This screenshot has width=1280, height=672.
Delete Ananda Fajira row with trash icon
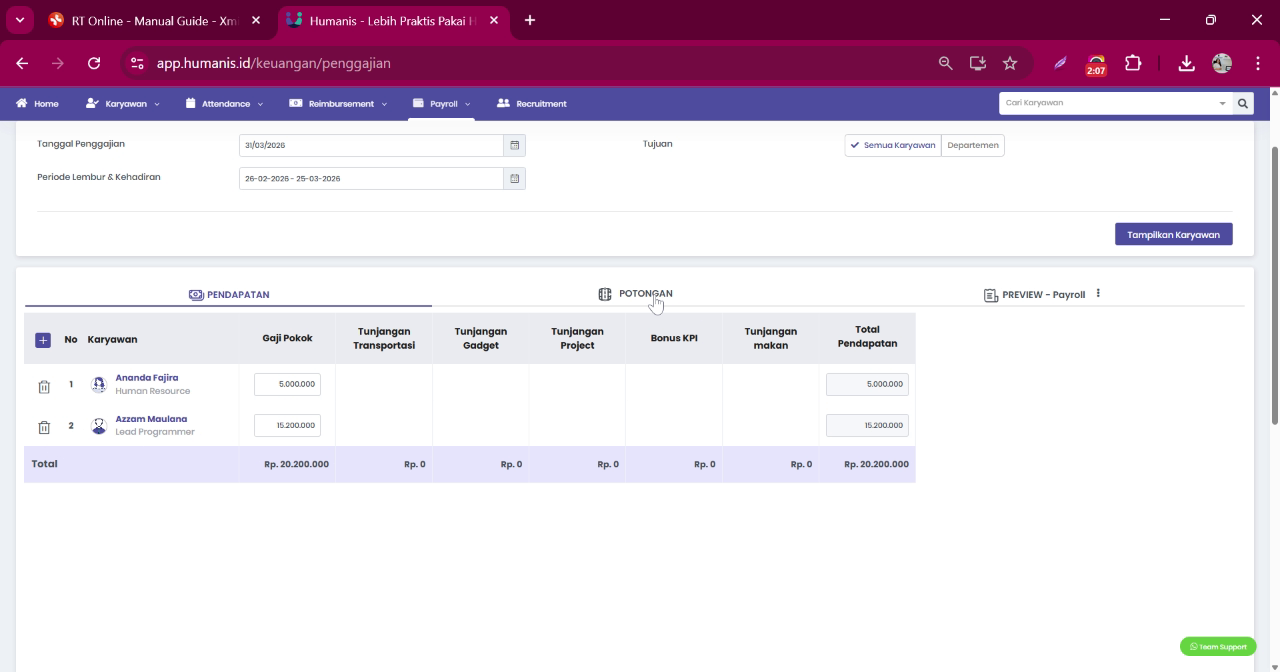pos(44,387)
